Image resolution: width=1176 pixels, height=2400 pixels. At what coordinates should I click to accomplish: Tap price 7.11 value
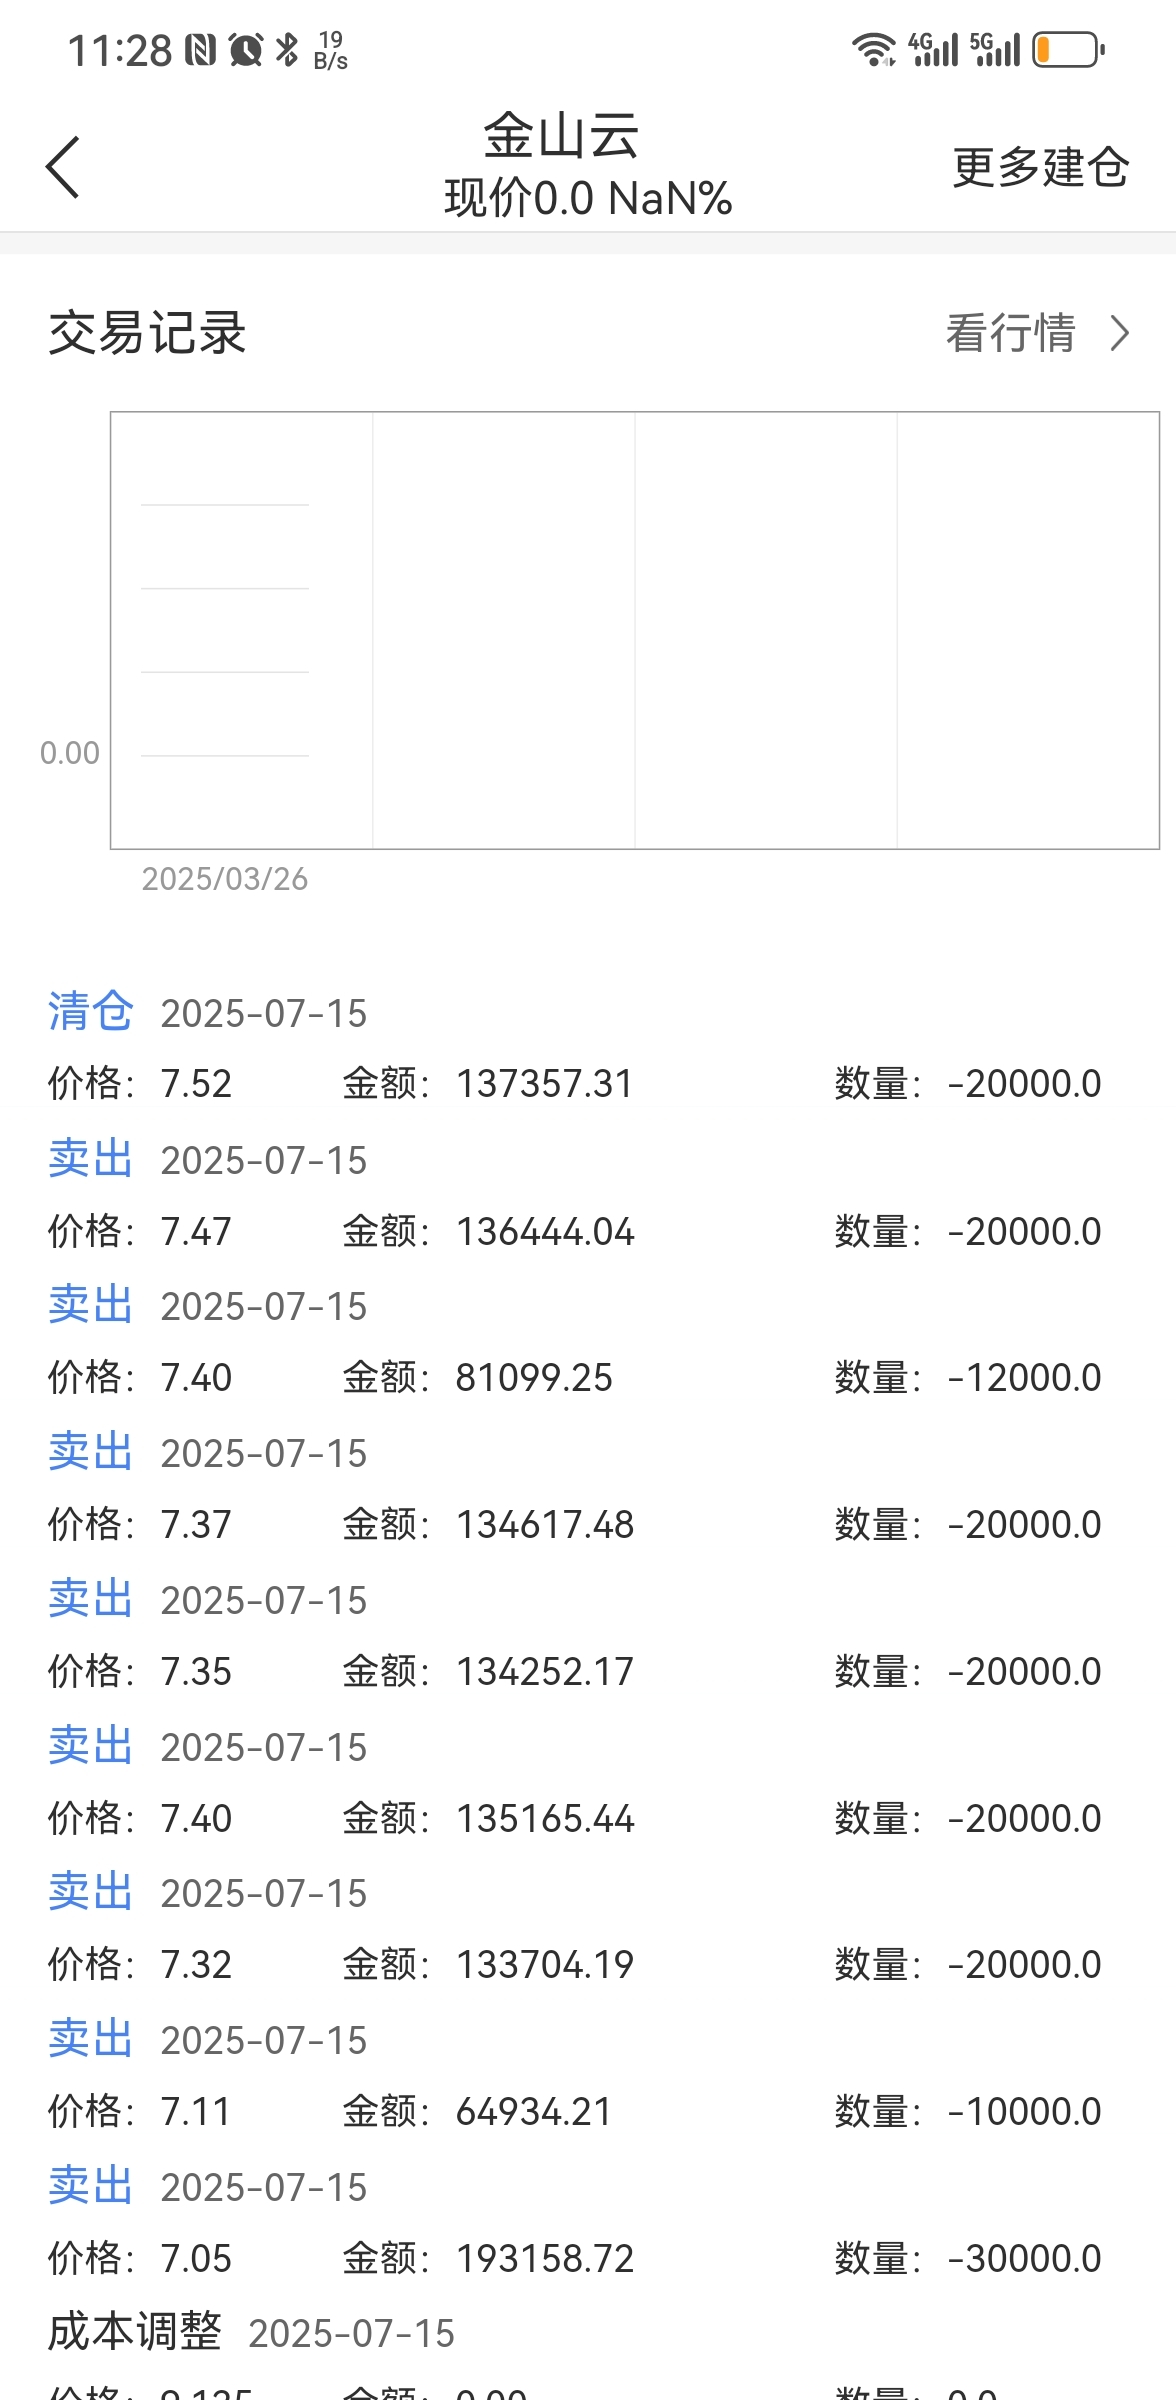pos(197,2112)
